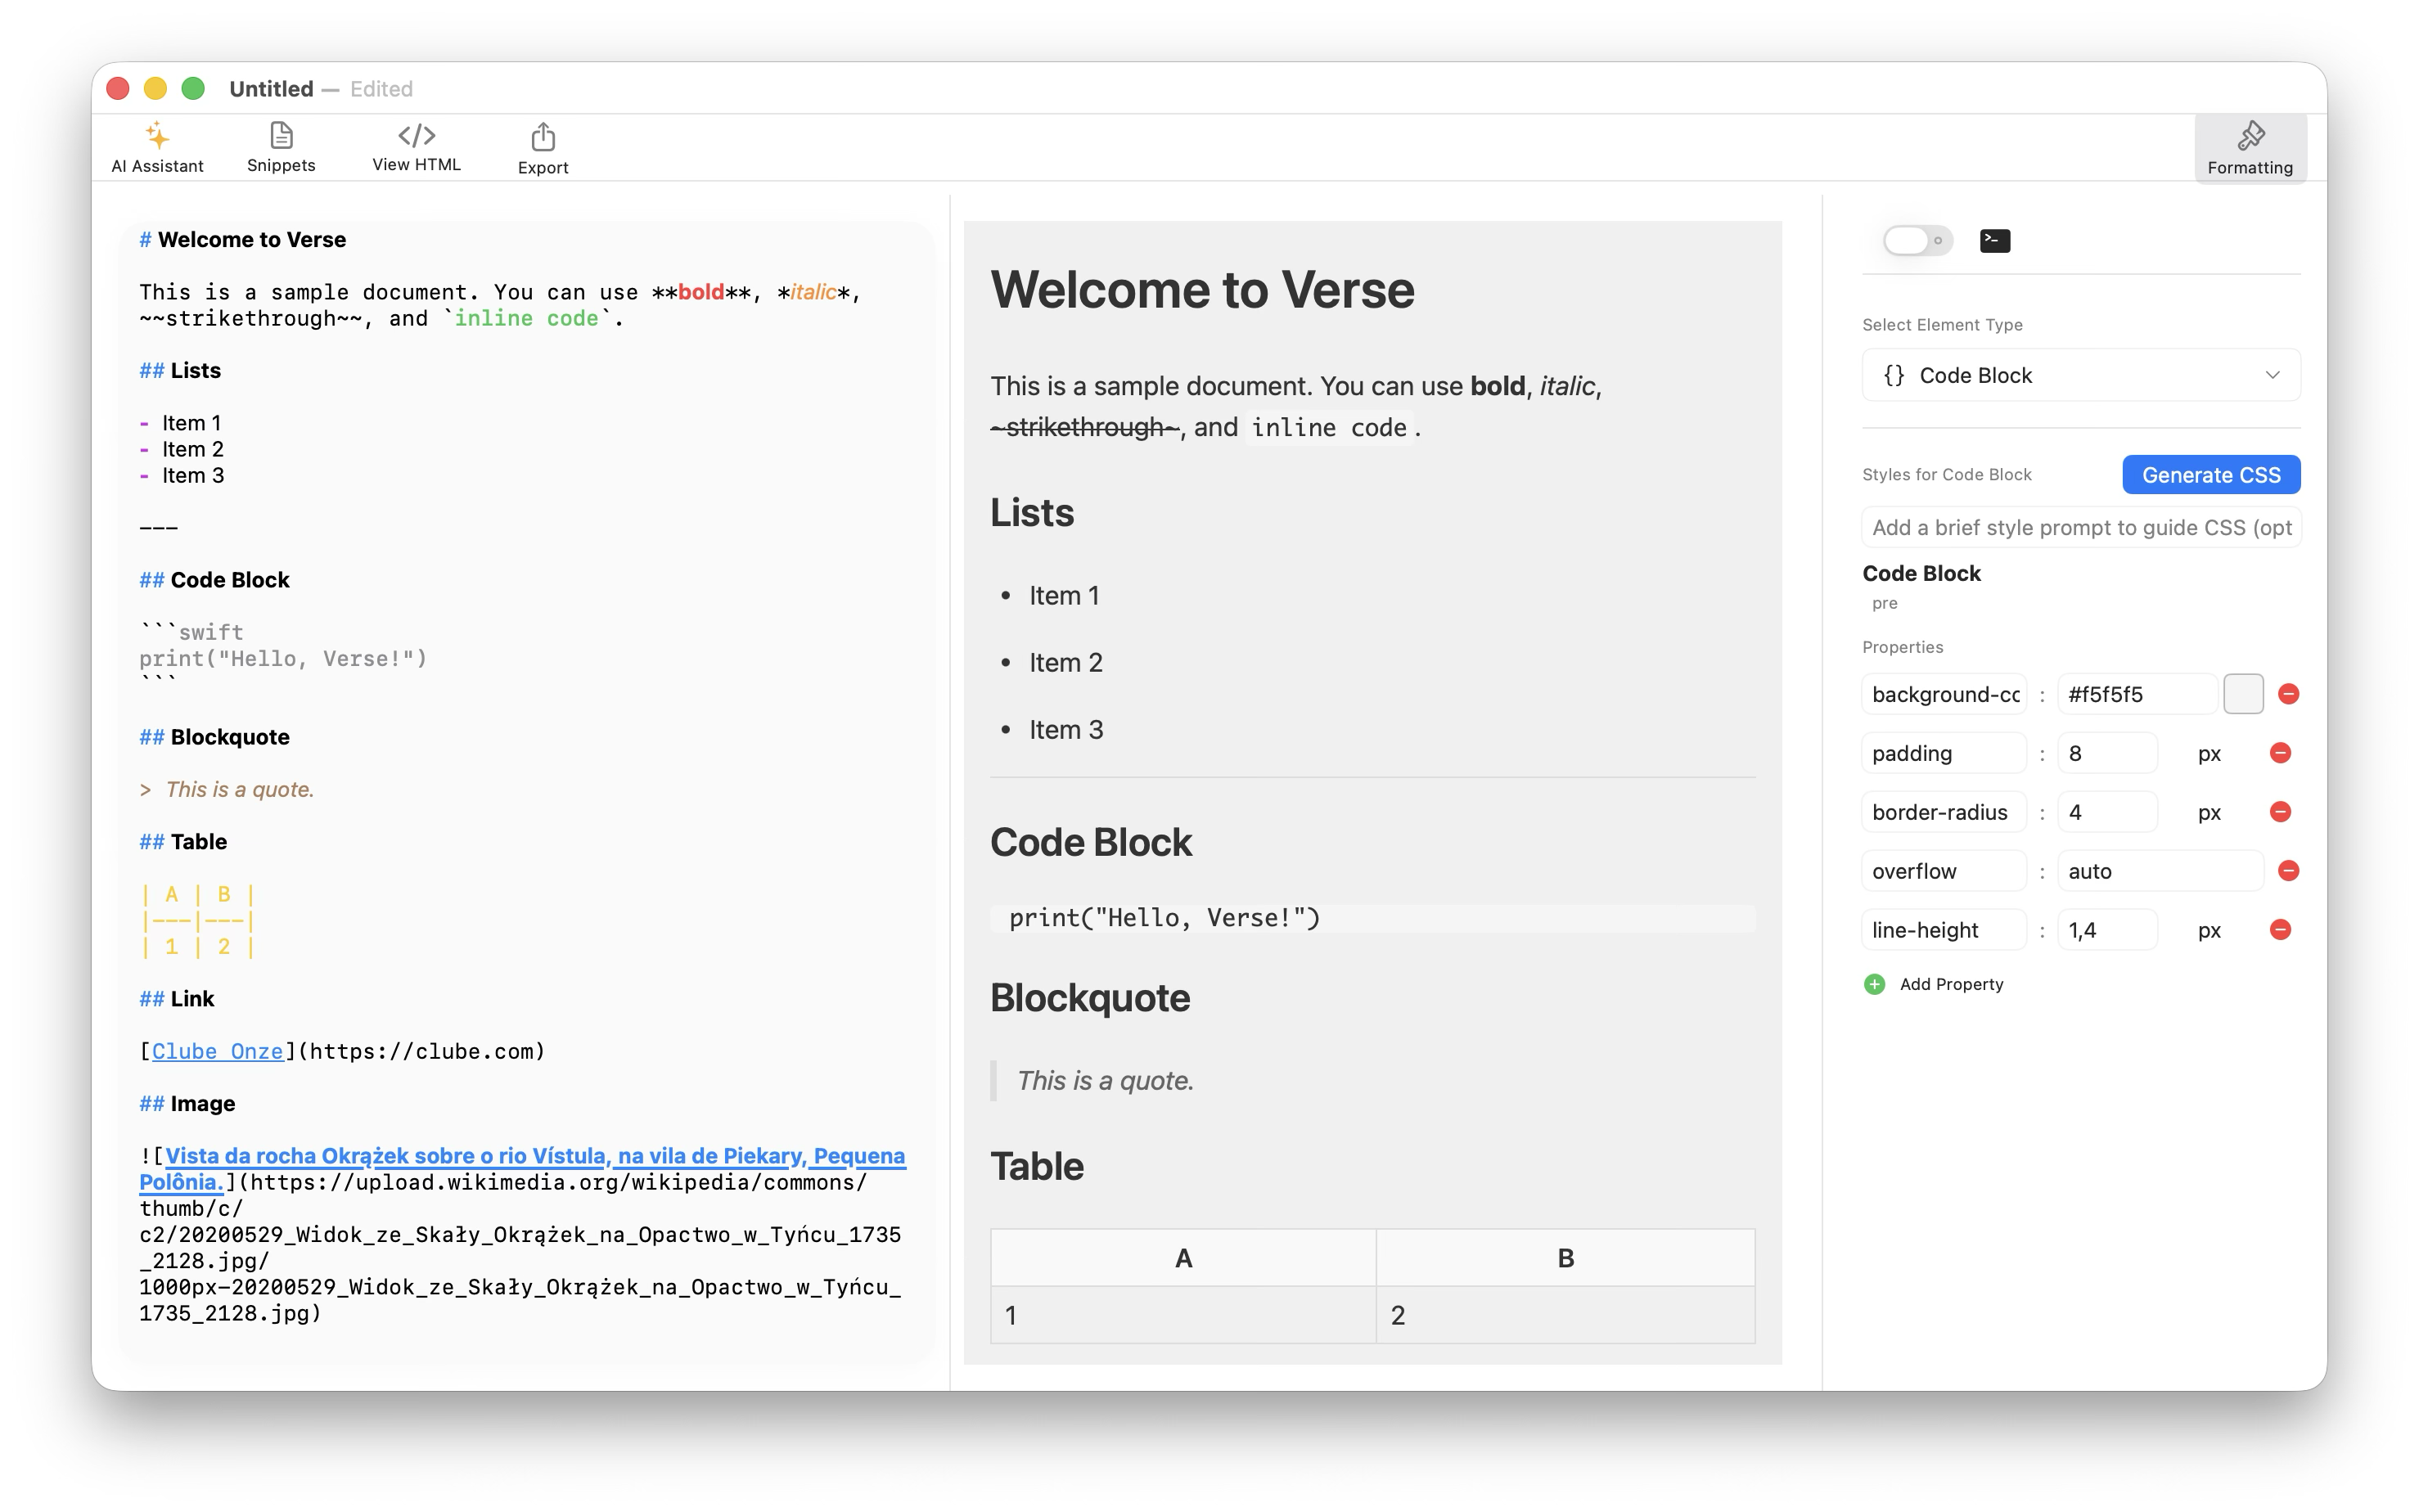Open the Clube Onze link
The height and width of the screenshot is (1512, 2419).
[x=216, y=1051]
